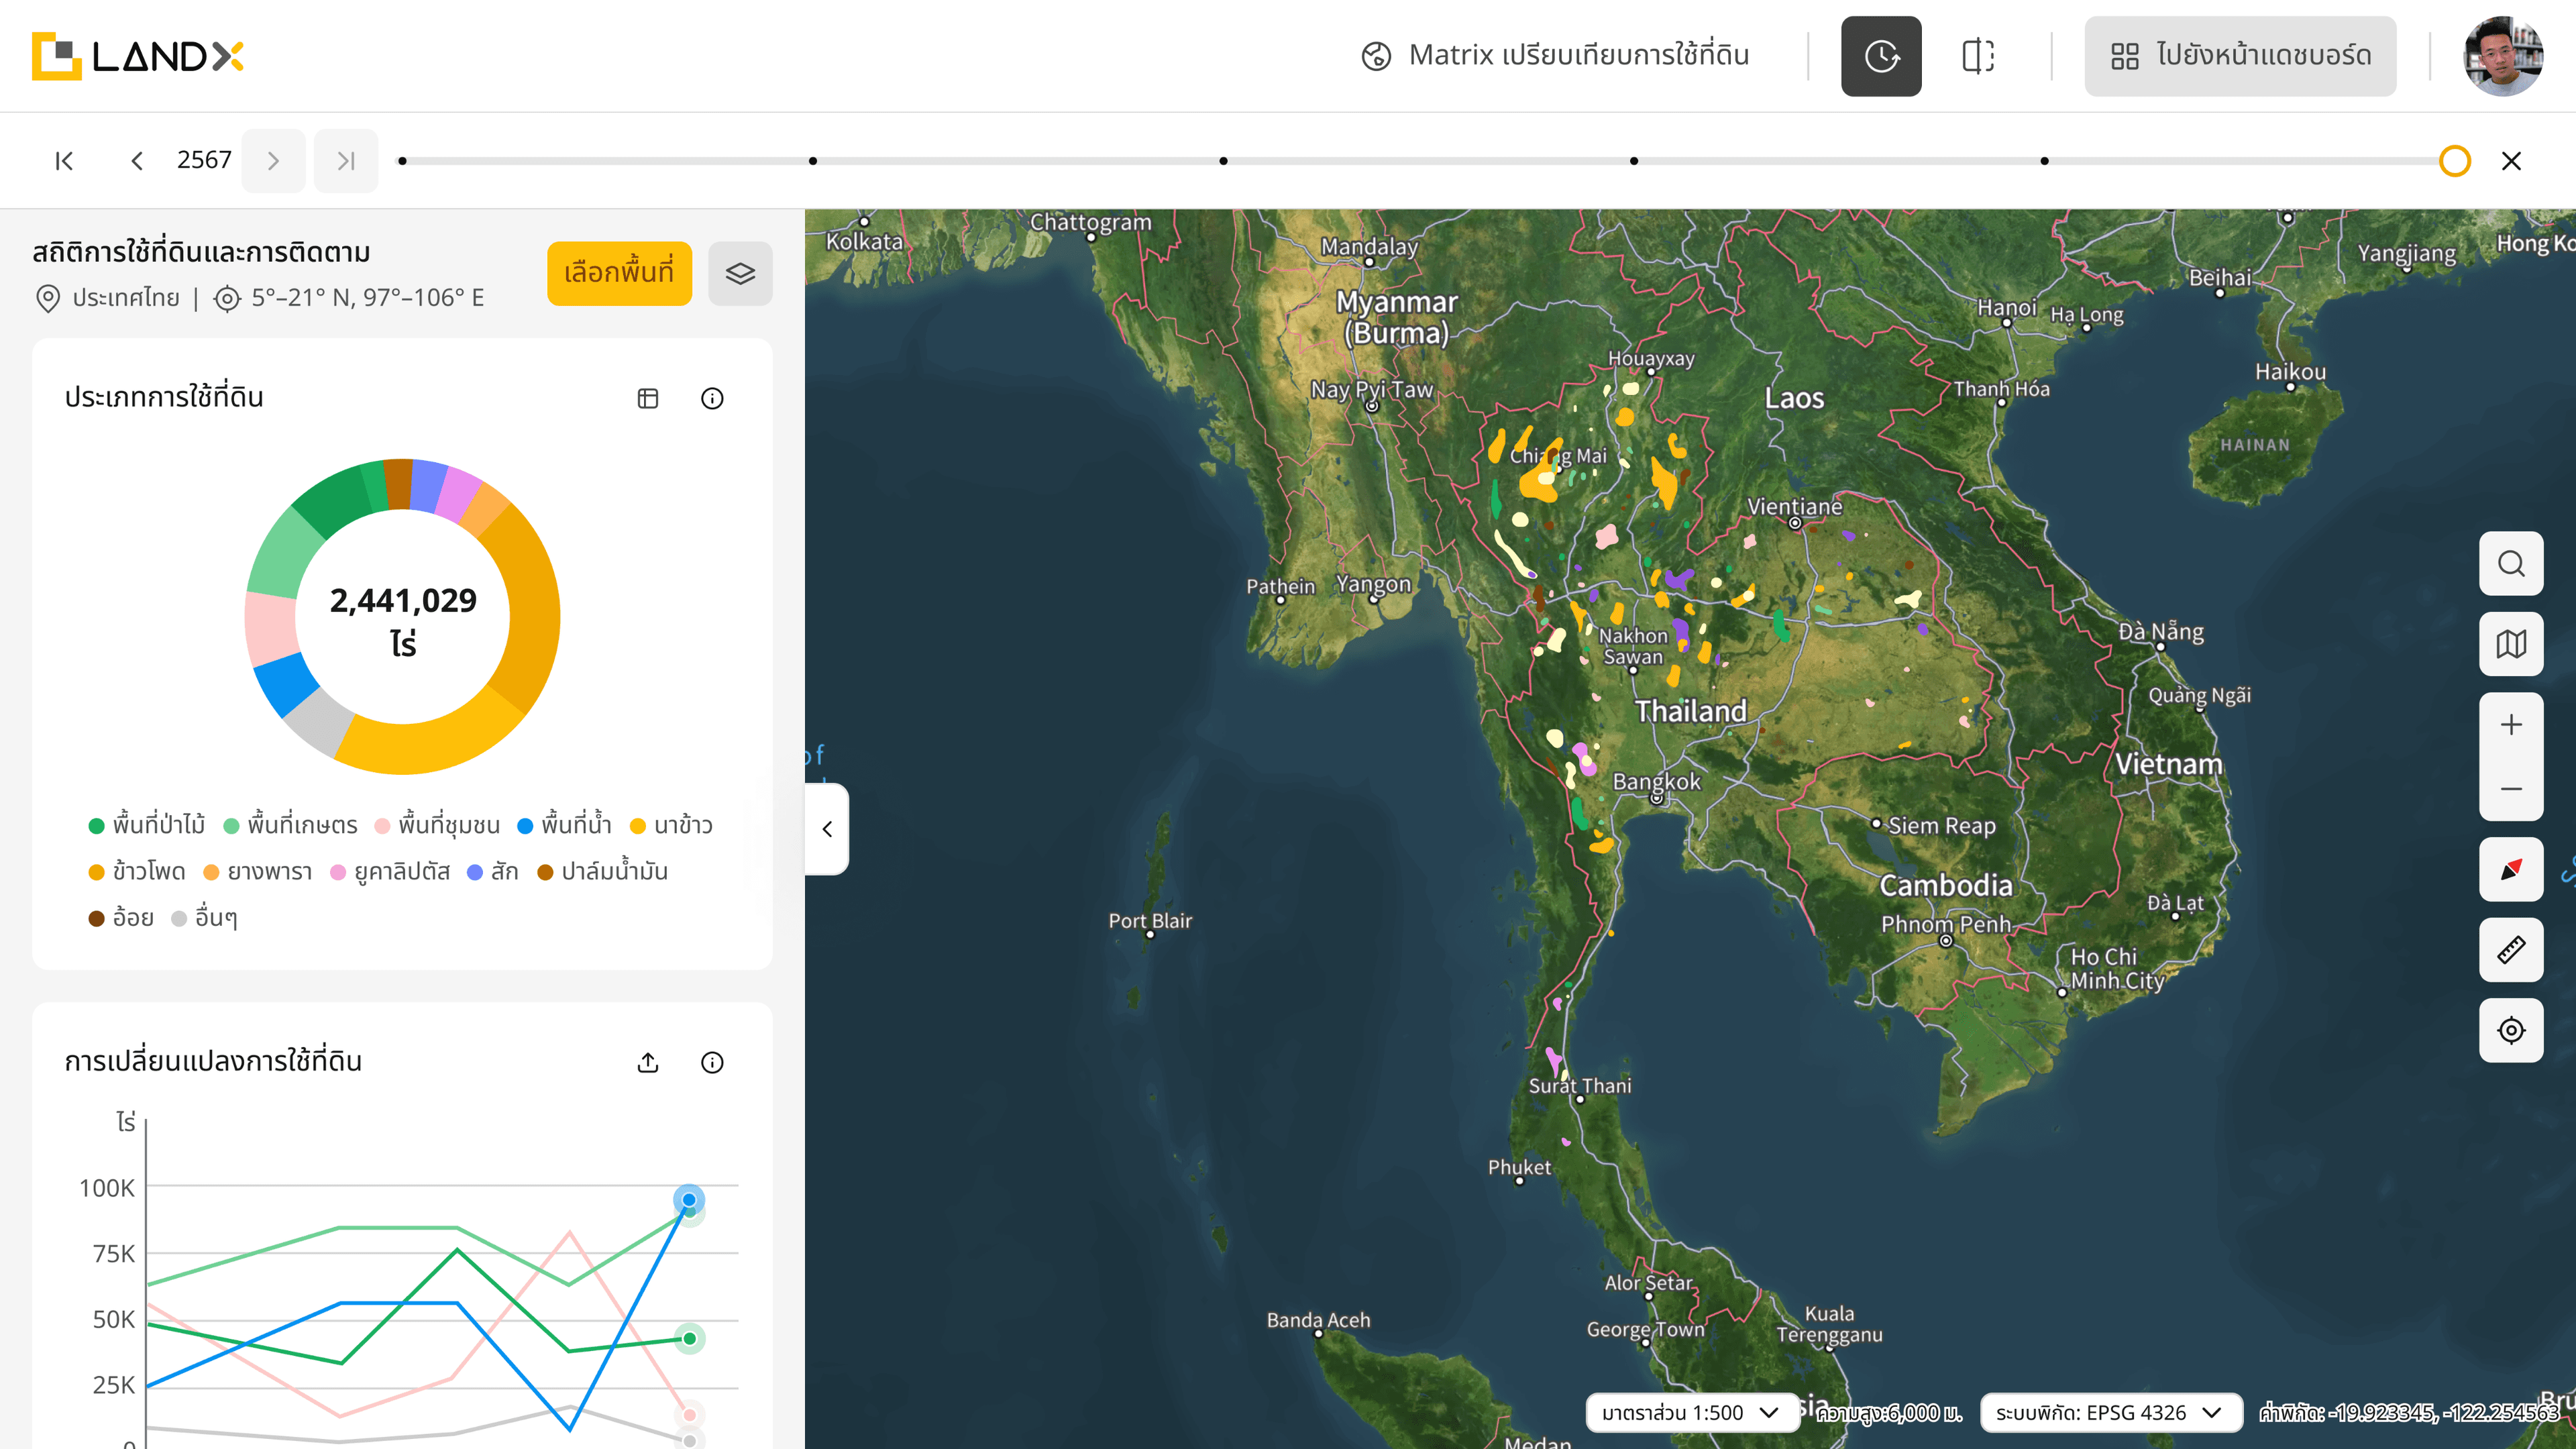2576x1449 pixels.
Task: Go to next year
Action: [273, 161]
